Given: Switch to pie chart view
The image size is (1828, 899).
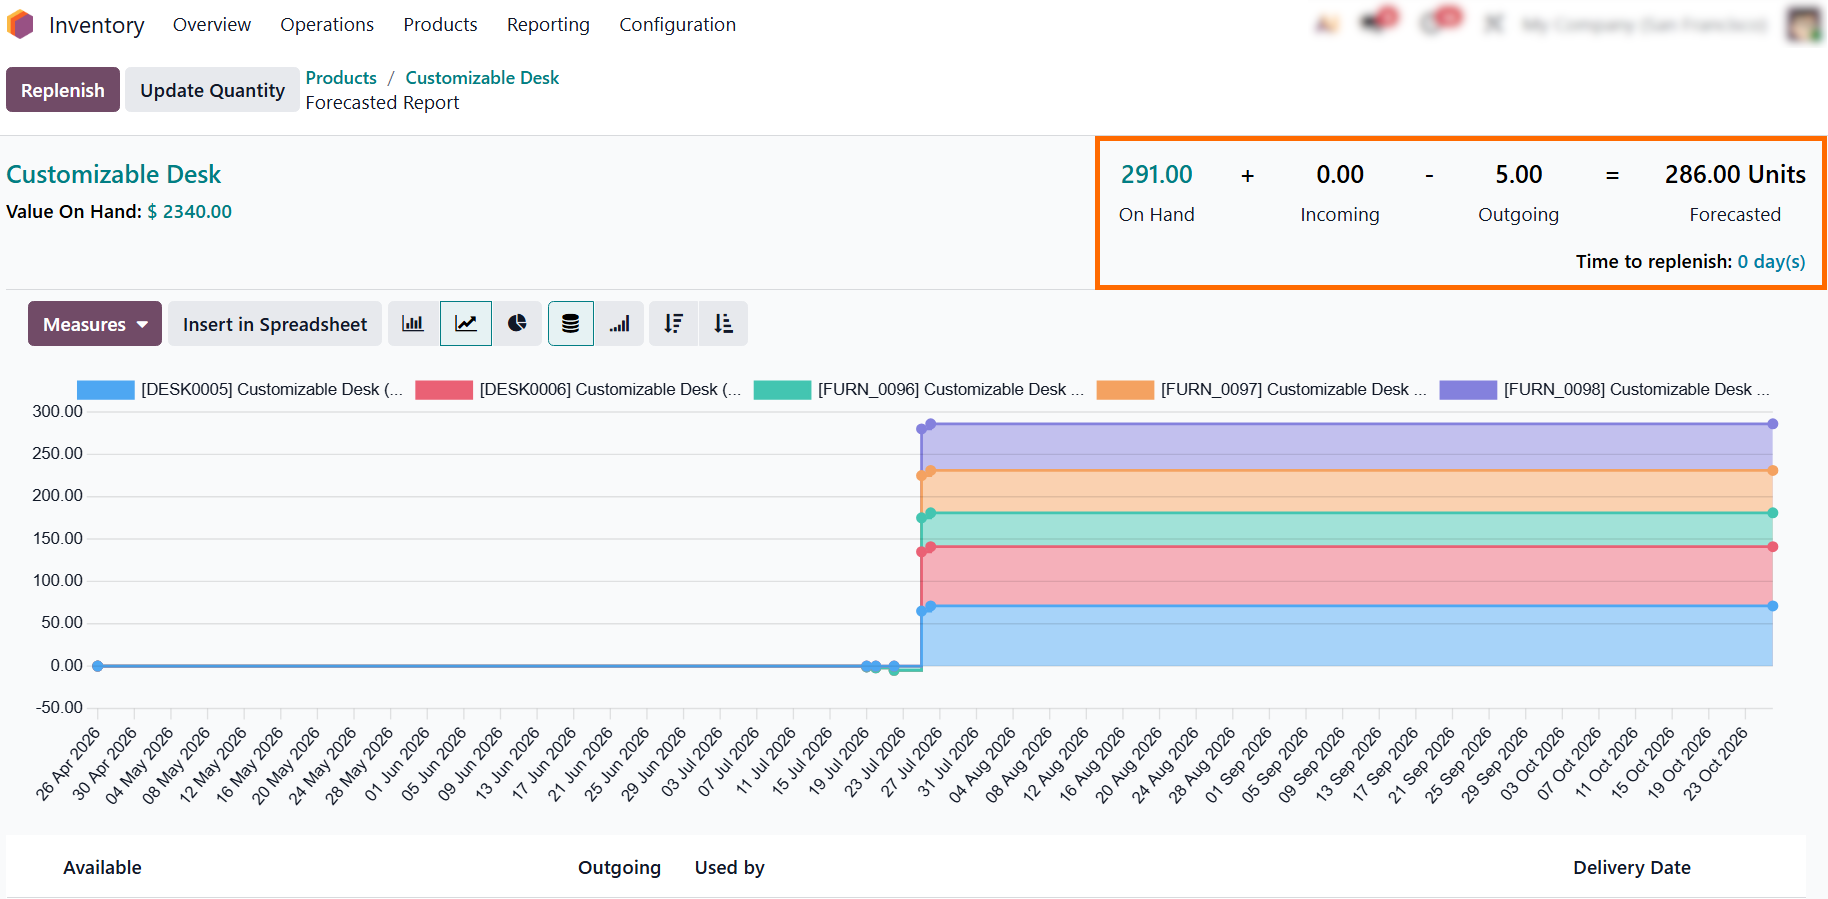Looking at the screenshot, I should [517, 324].
